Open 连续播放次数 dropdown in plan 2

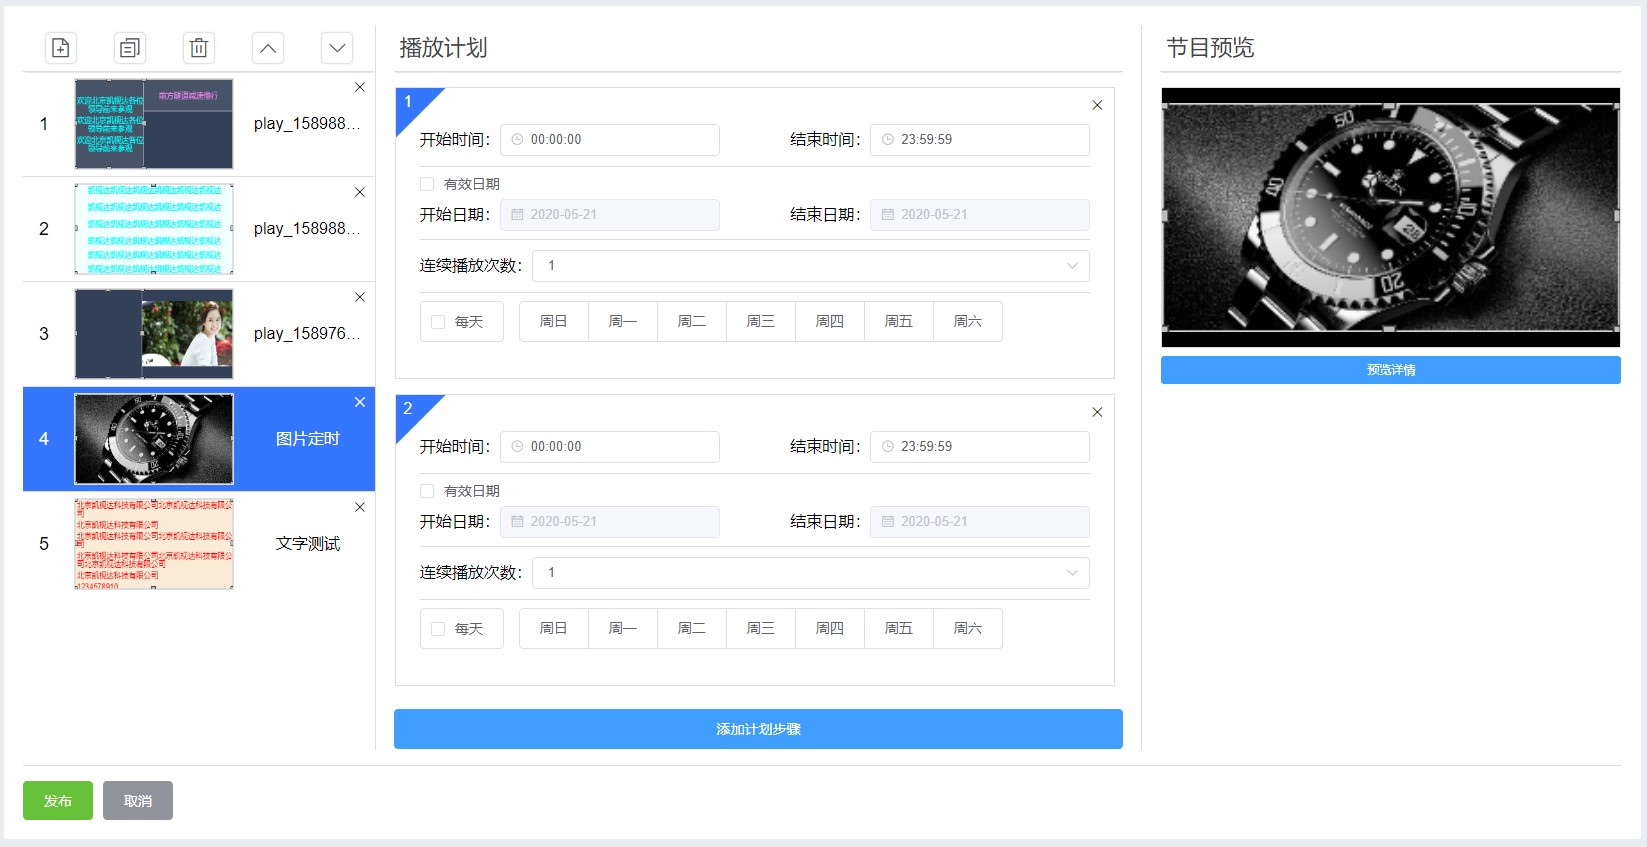[810, 573]
